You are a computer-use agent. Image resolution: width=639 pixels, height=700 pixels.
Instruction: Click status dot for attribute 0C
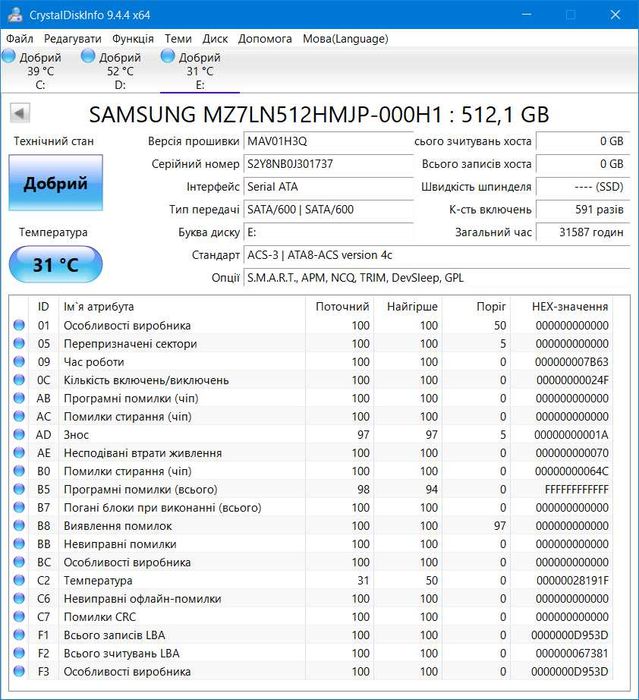point(19,380)
